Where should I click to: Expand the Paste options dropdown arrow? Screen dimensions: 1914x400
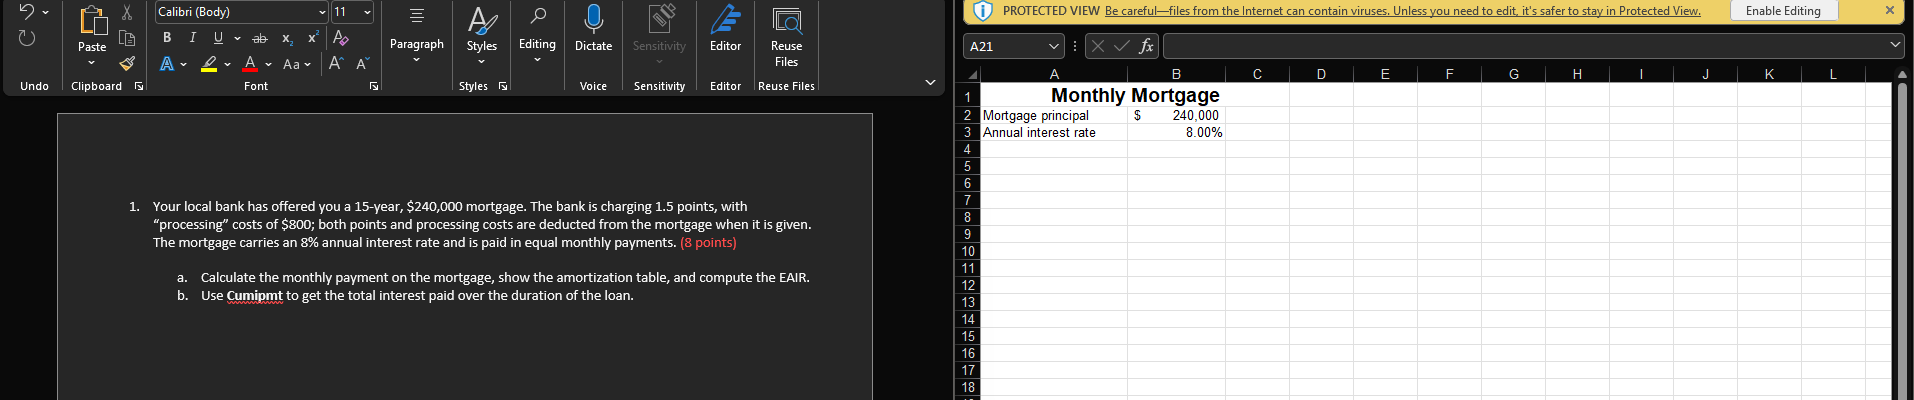coord(92,62)
